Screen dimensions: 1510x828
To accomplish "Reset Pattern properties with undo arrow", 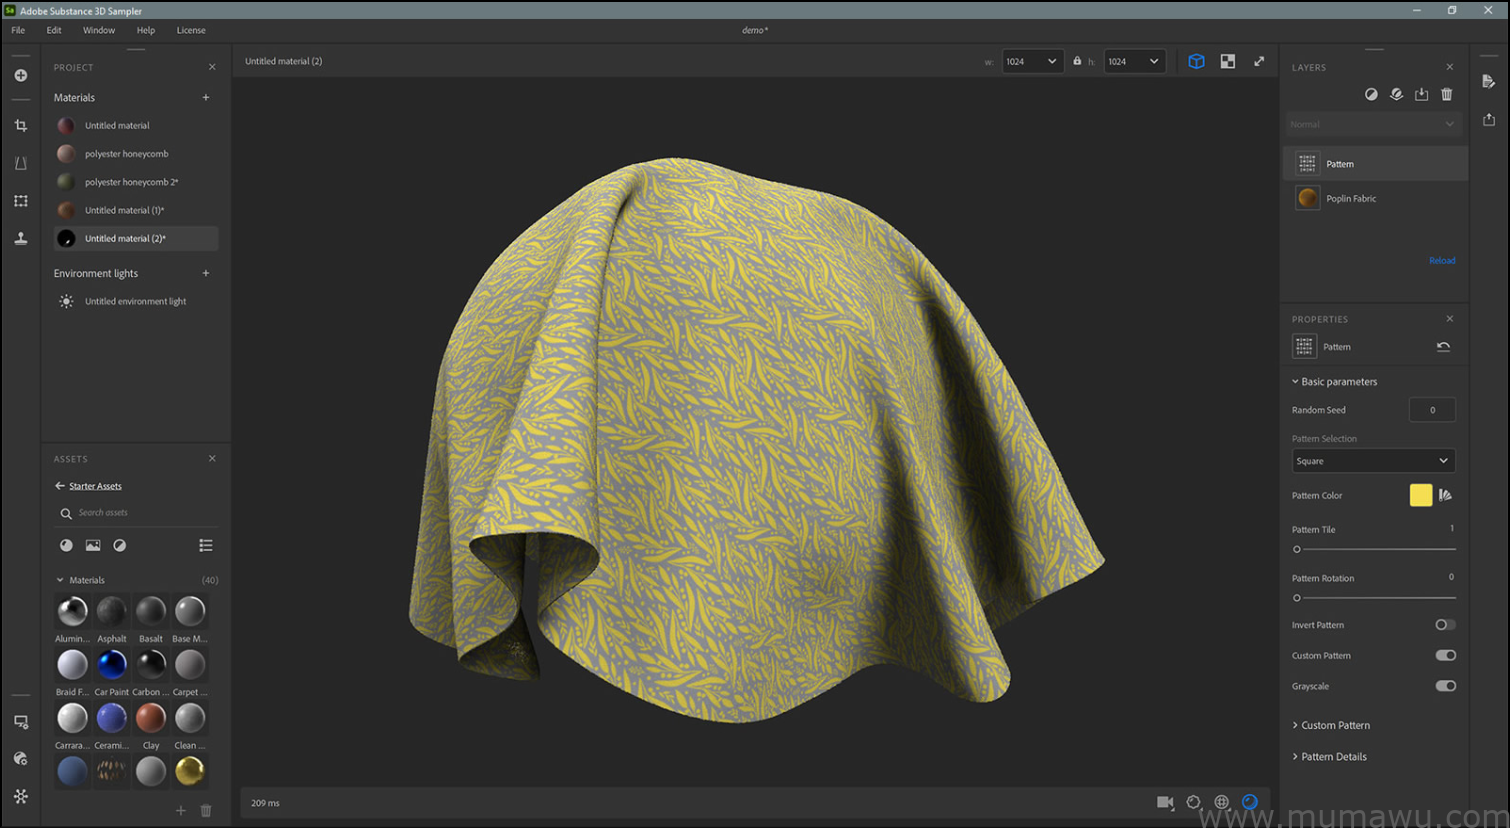I will coord(1443,347).
